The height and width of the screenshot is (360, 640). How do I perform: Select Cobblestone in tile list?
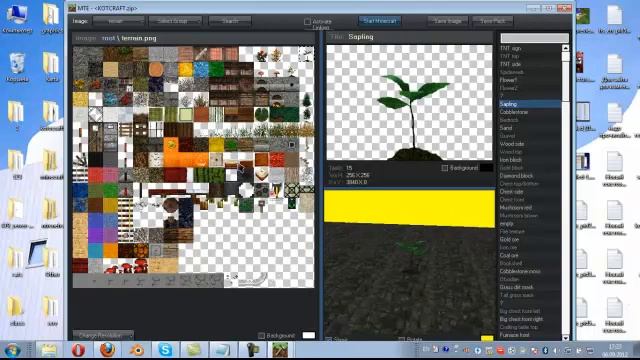pos(530,112)
